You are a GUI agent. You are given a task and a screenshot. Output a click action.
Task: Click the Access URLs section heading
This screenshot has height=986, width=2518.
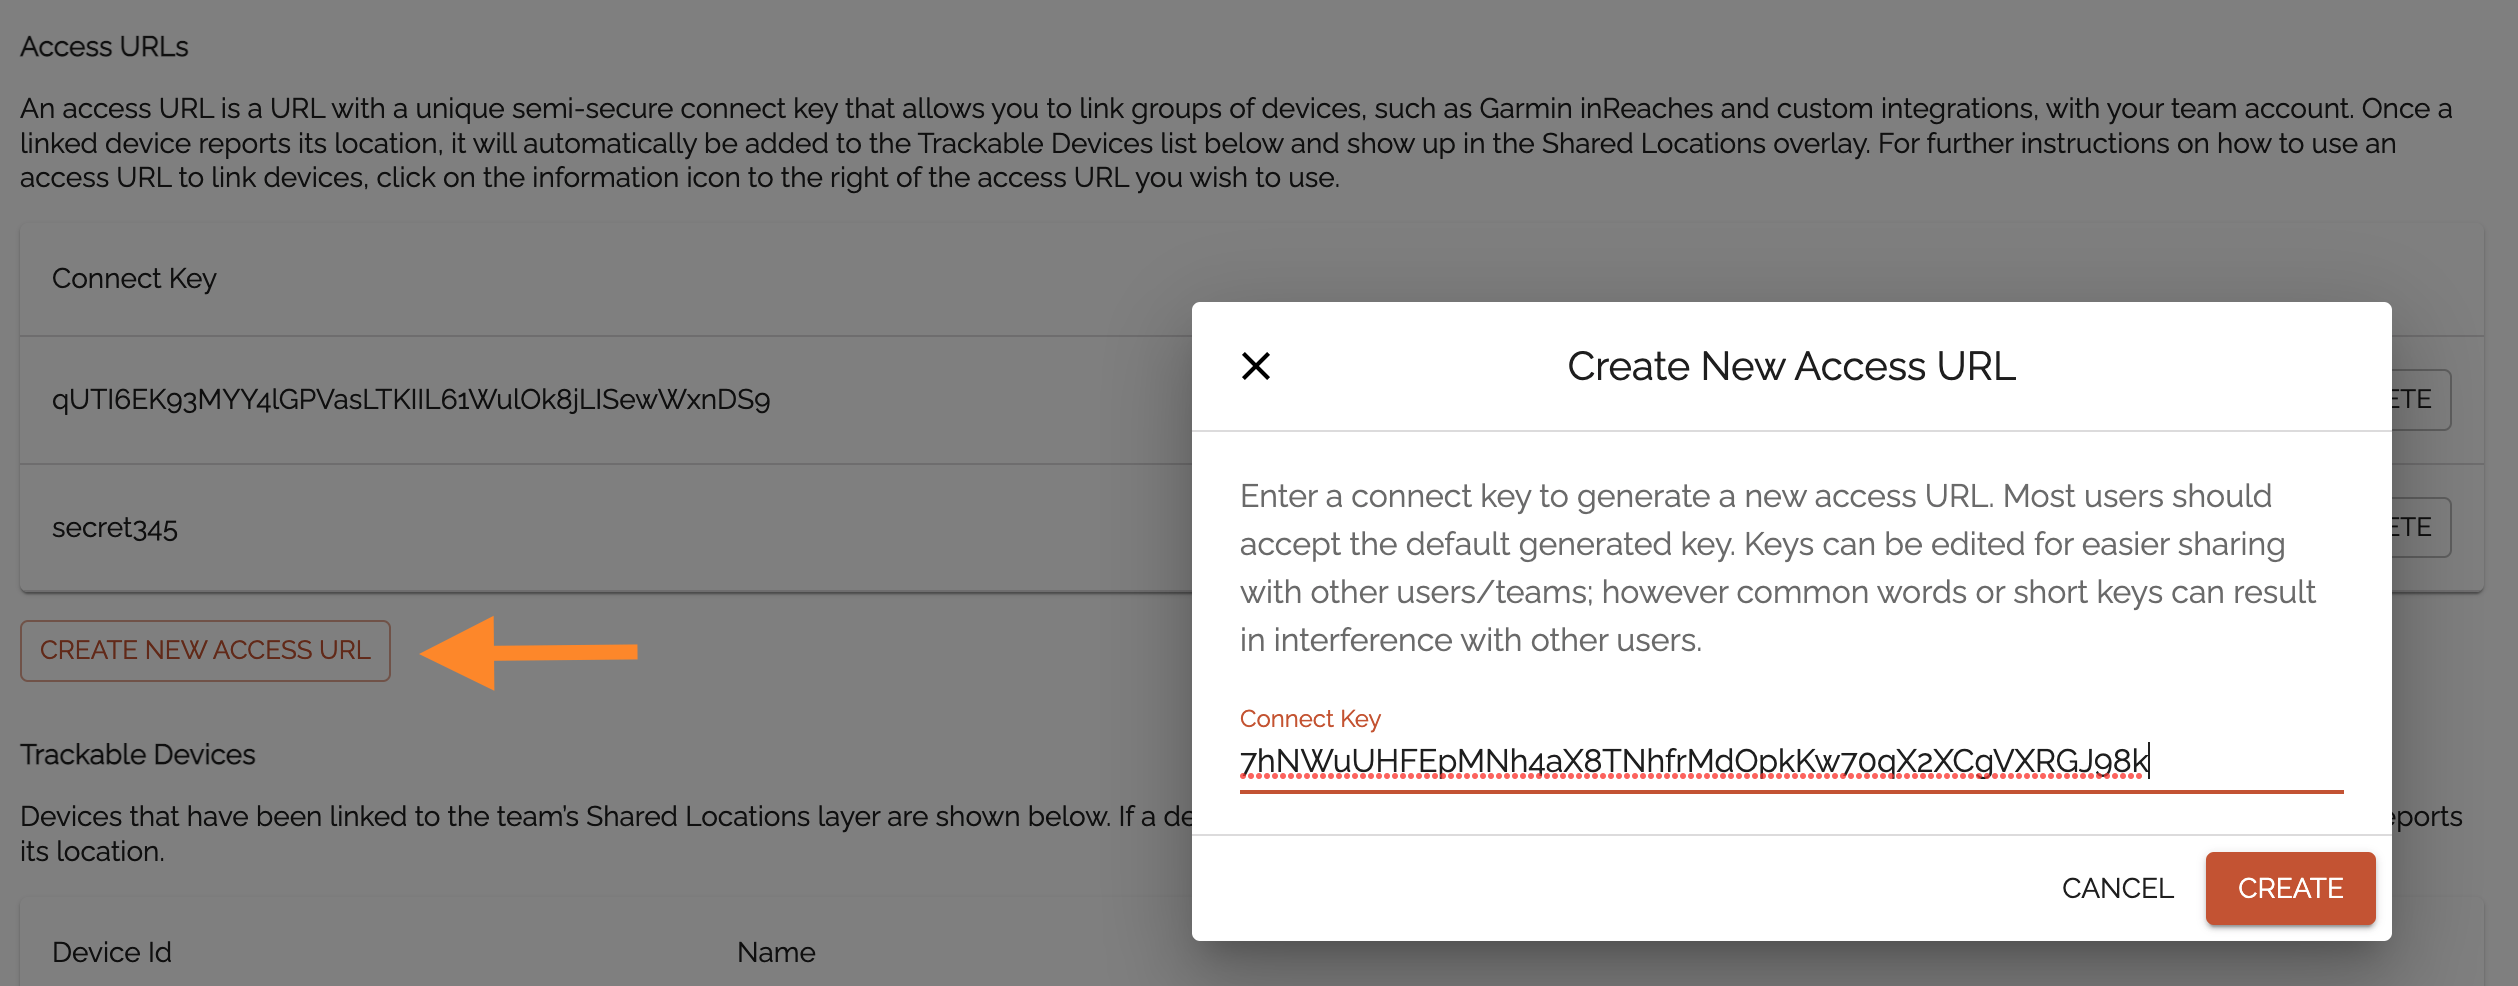click(104, 47)
